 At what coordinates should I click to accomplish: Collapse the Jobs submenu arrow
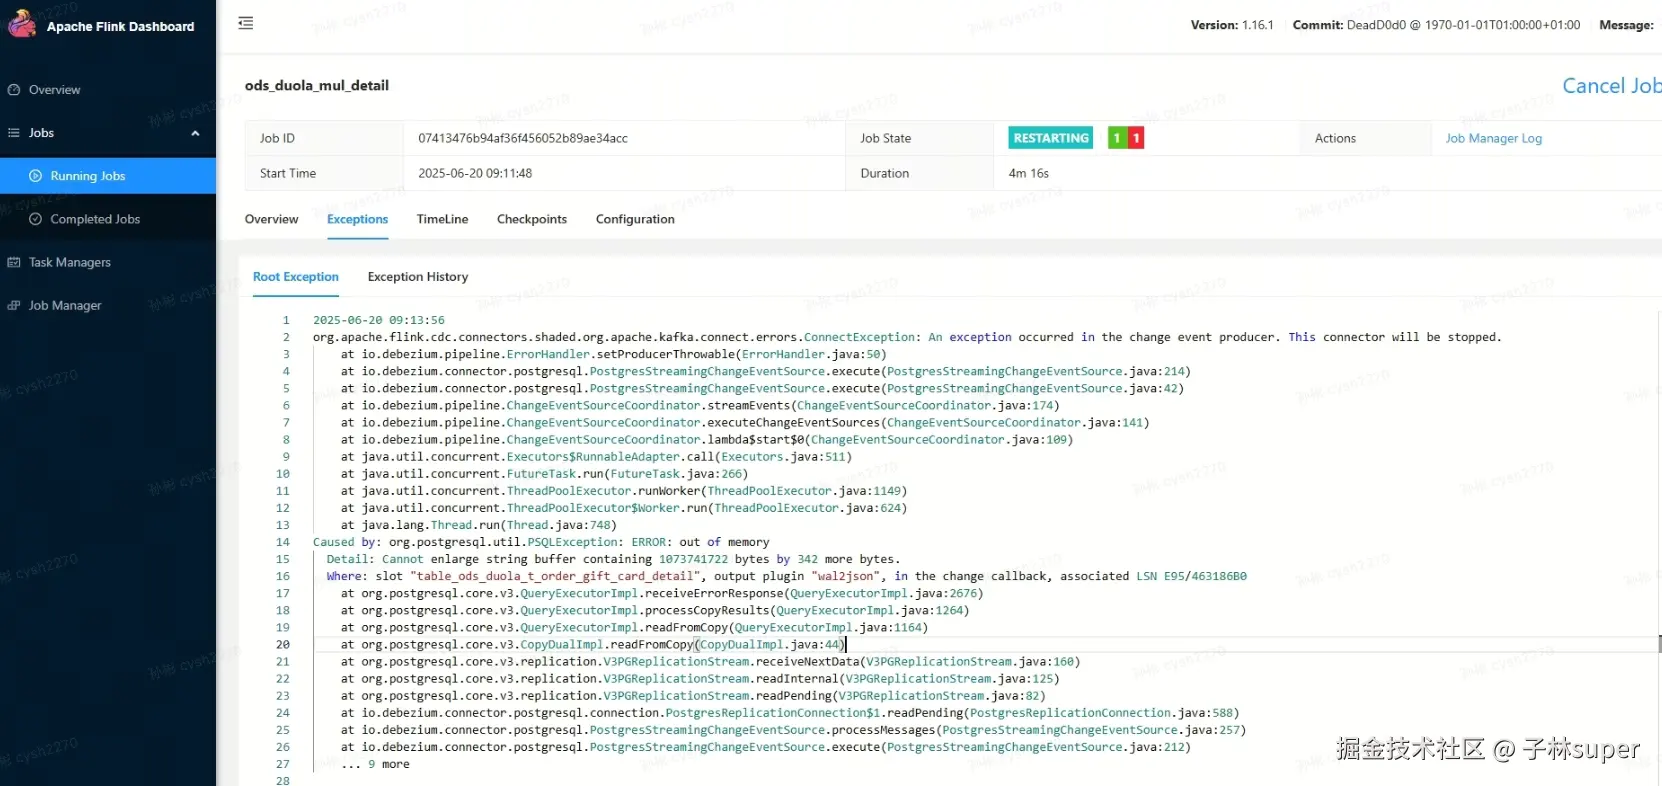click(196, 133)
